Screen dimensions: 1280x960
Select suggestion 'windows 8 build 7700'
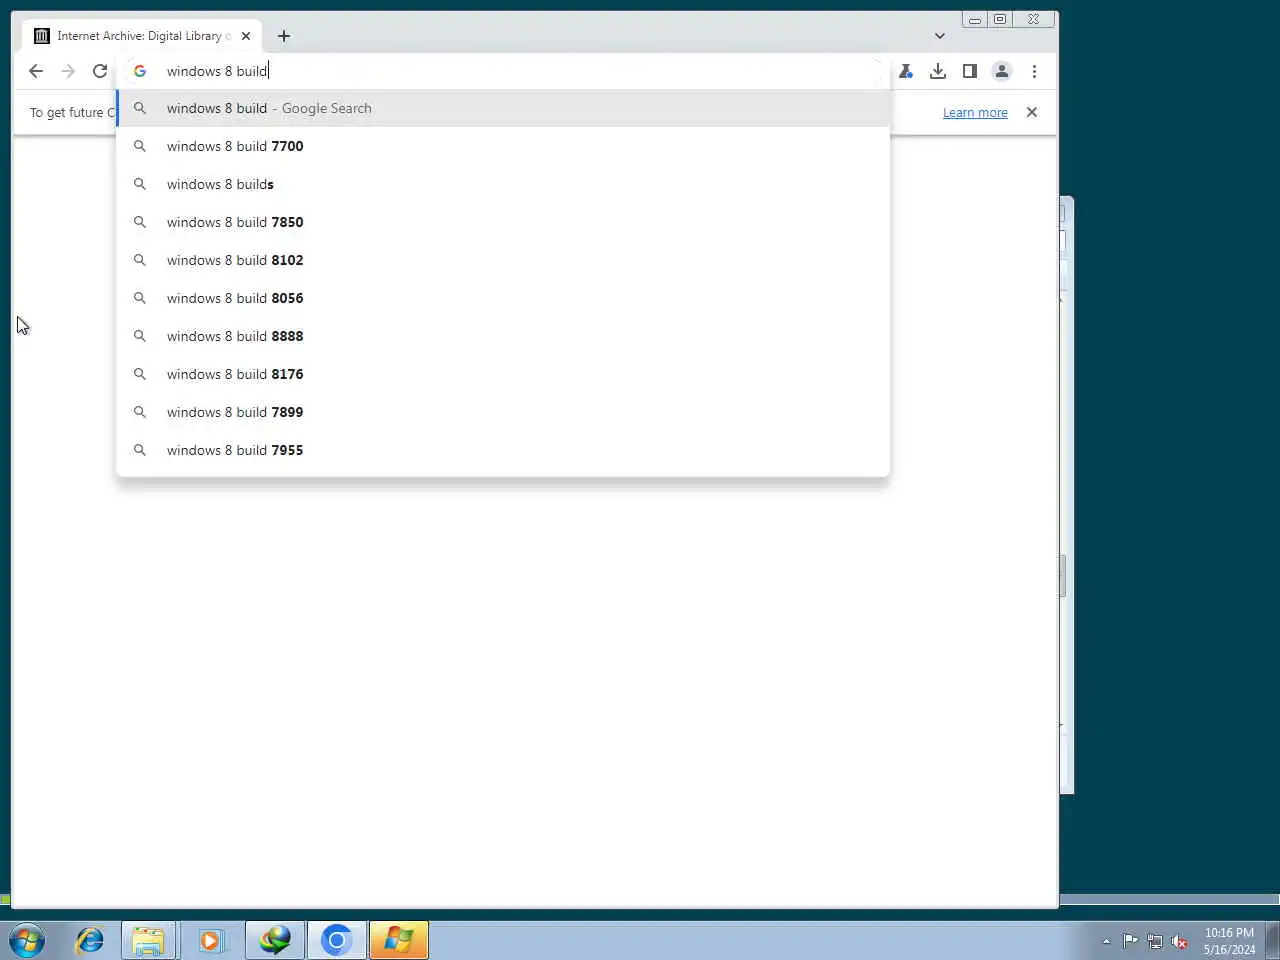click(x=503, y=146)
